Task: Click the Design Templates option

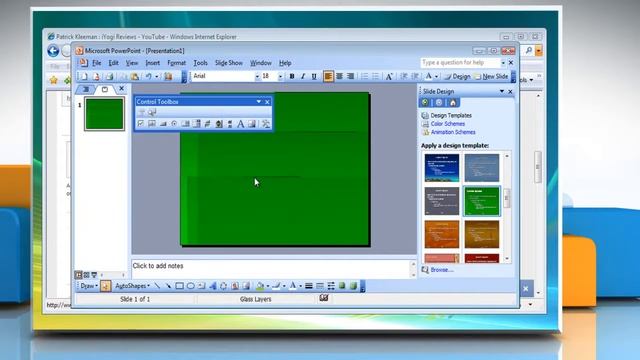Action: coord(451,116)
